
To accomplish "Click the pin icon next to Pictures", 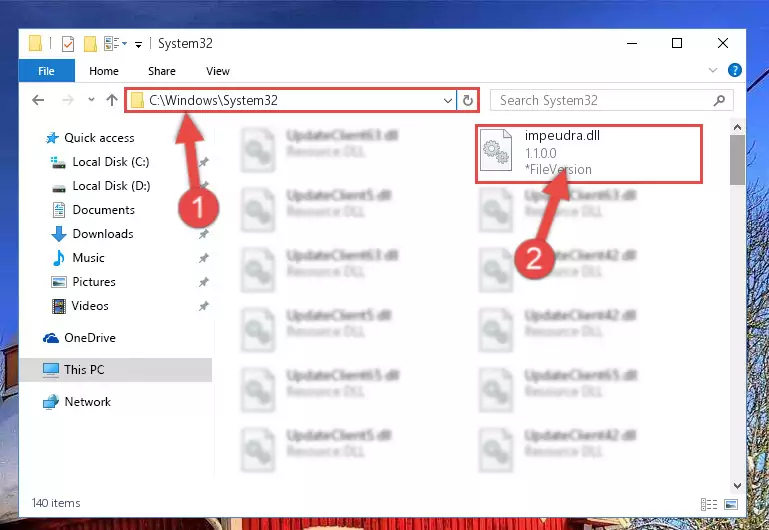I will [x=204, y=282].
